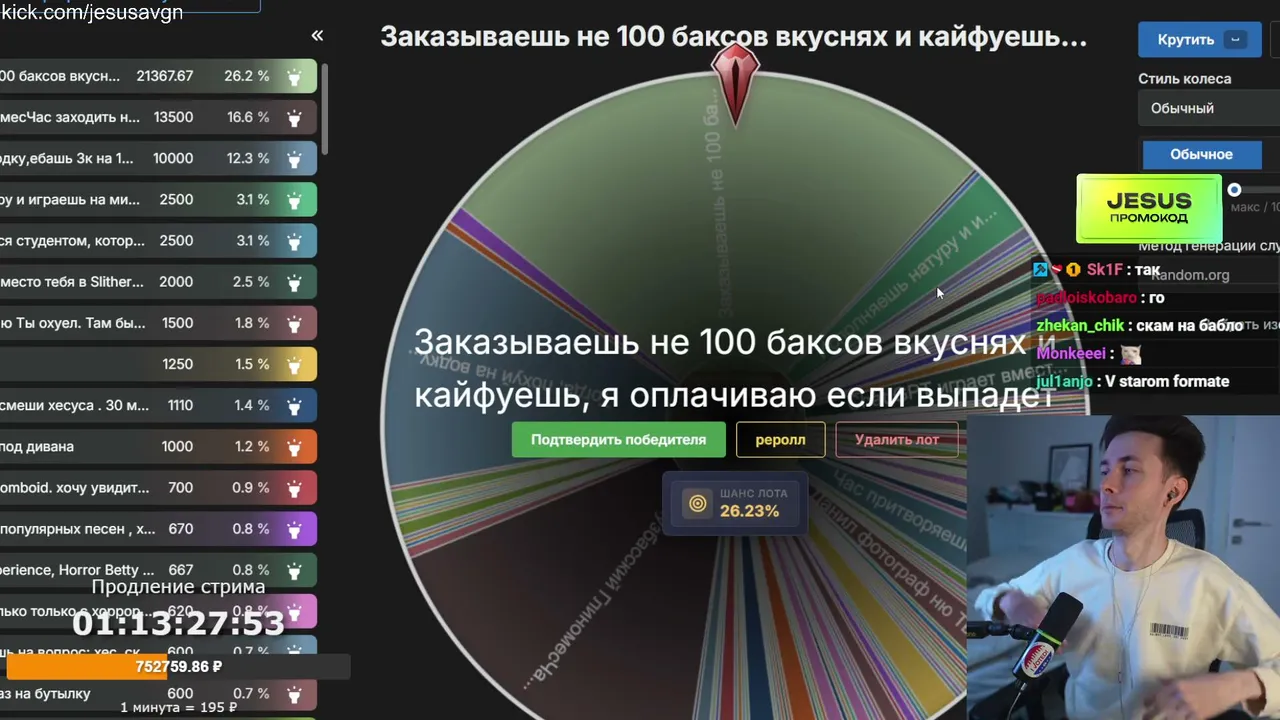Click the spotlight icon on the 620 lot
1280x720 pixels.
pyautogui.click(x=294, y=611)
